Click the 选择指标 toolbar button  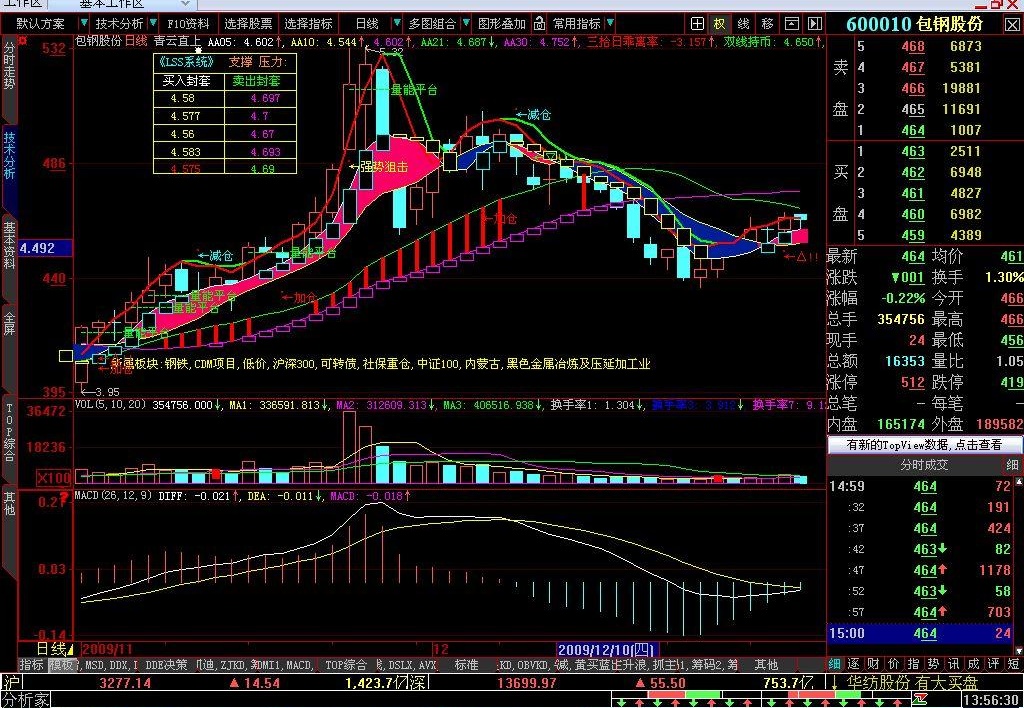click(308, 24)
